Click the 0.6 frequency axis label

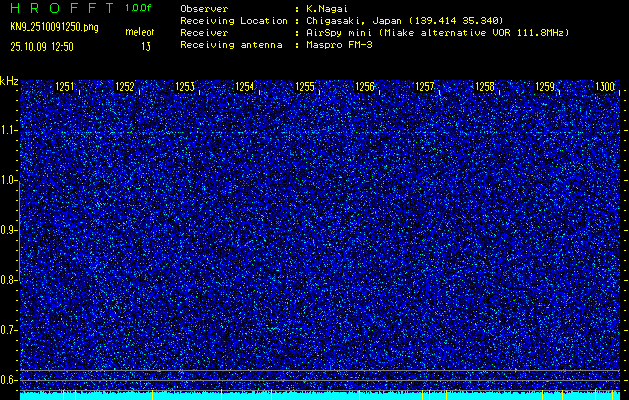[9, 379]
